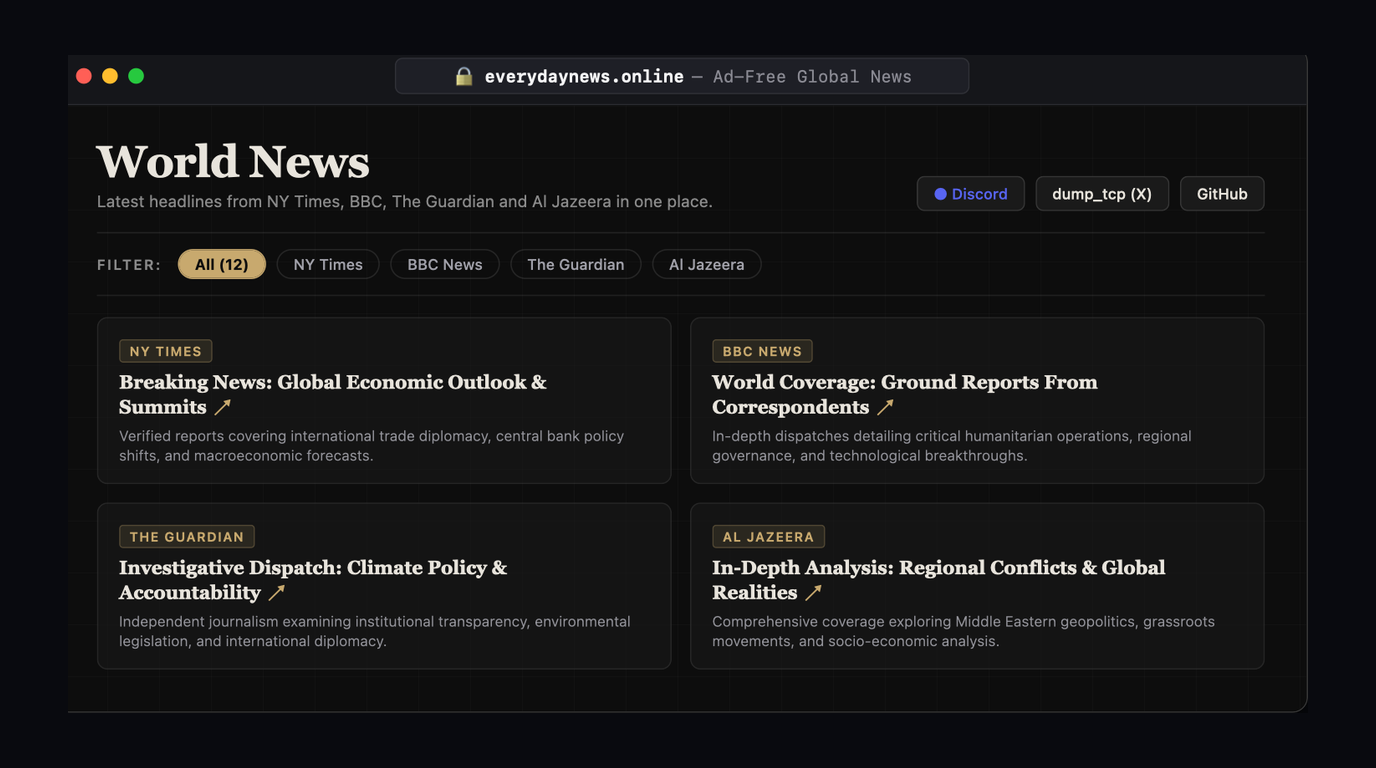Click the FILTER: label
Viewport: 1376px width, 768px height.
(x=129, y=265)
